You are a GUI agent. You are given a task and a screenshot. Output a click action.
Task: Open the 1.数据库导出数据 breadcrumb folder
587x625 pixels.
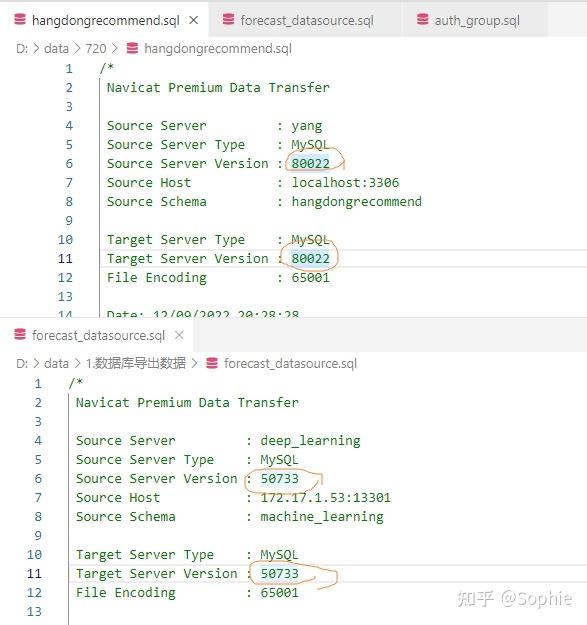(x=135, y=363)
